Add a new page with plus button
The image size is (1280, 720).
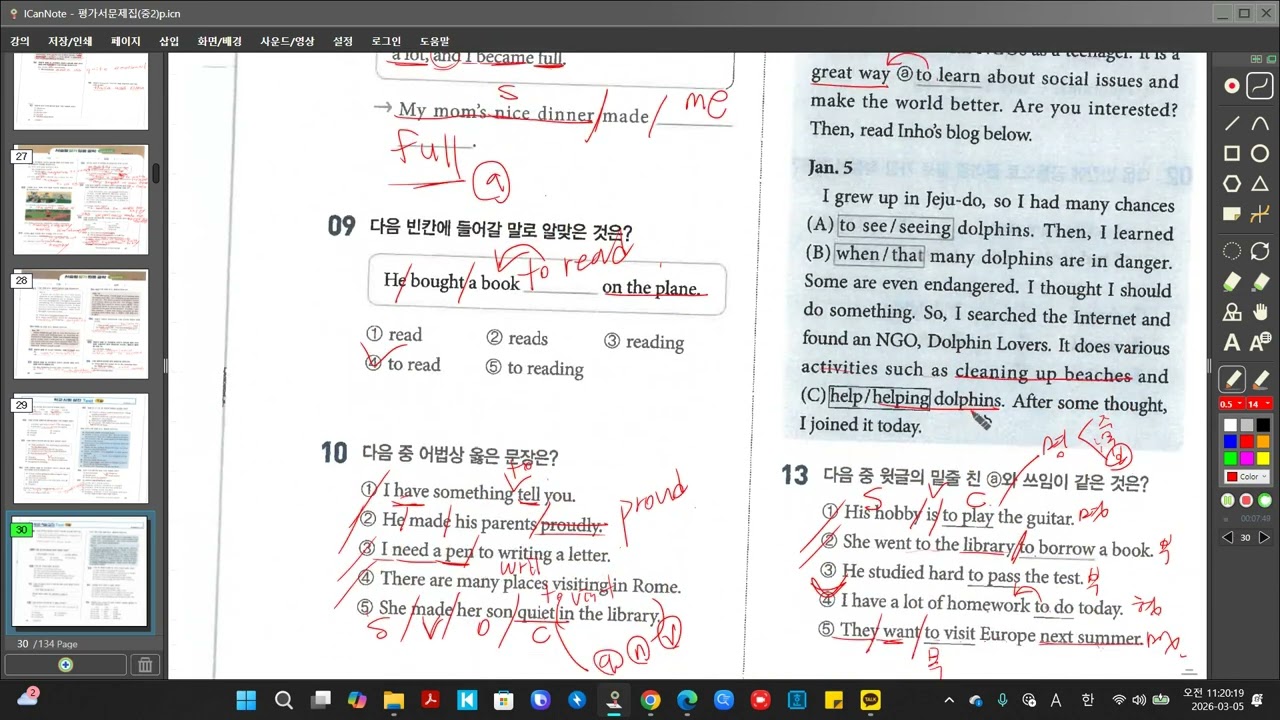coord(65,665)
